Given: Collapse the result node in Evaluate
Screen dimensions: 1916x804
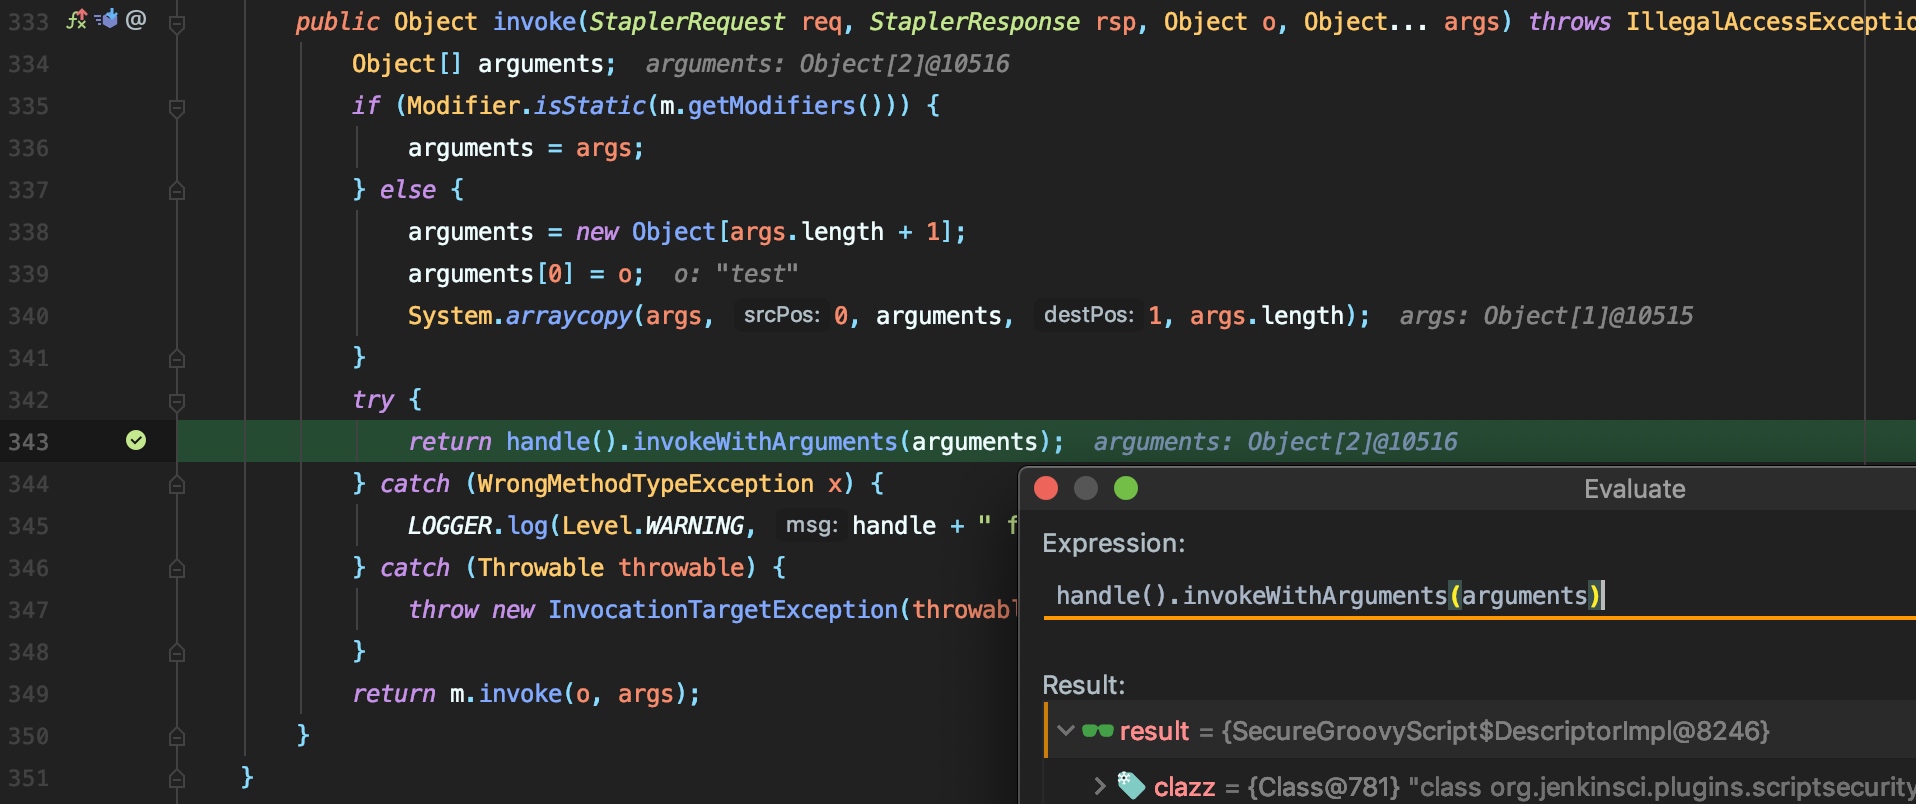Looking at the screenshot, I should coord(1066,731).
